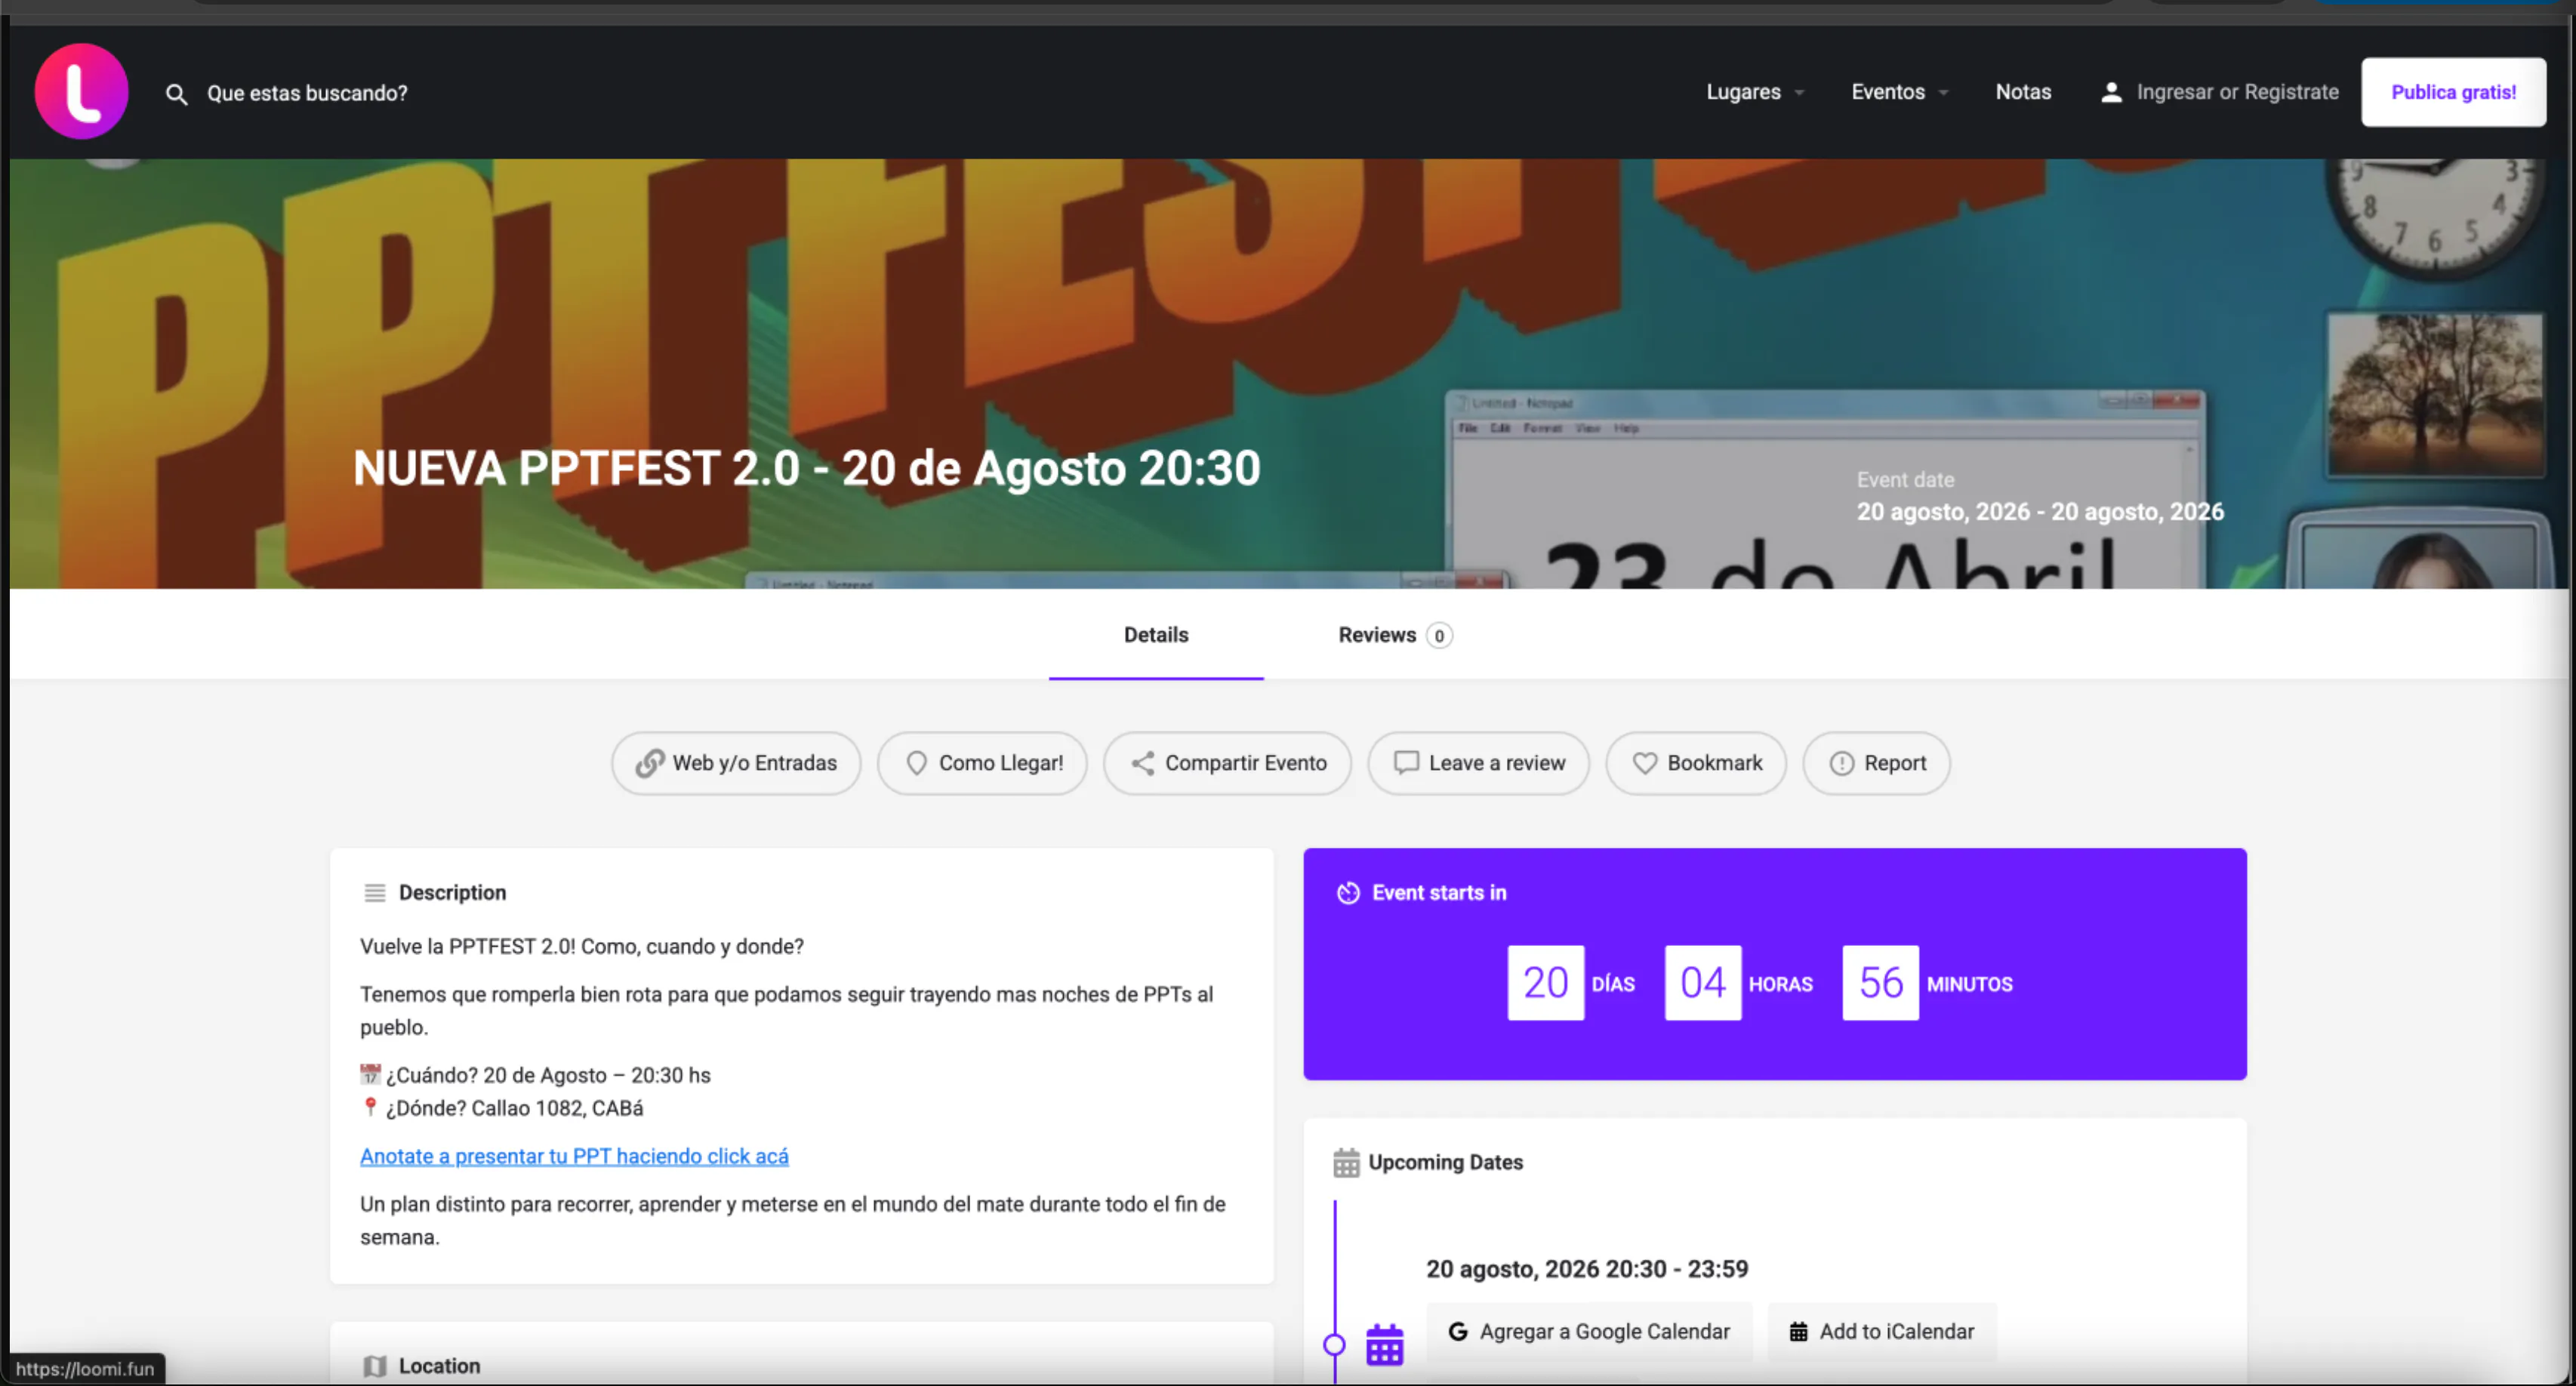
Task: Click the 'Event starts in' heading
Action: click(x=1439, y=892)
